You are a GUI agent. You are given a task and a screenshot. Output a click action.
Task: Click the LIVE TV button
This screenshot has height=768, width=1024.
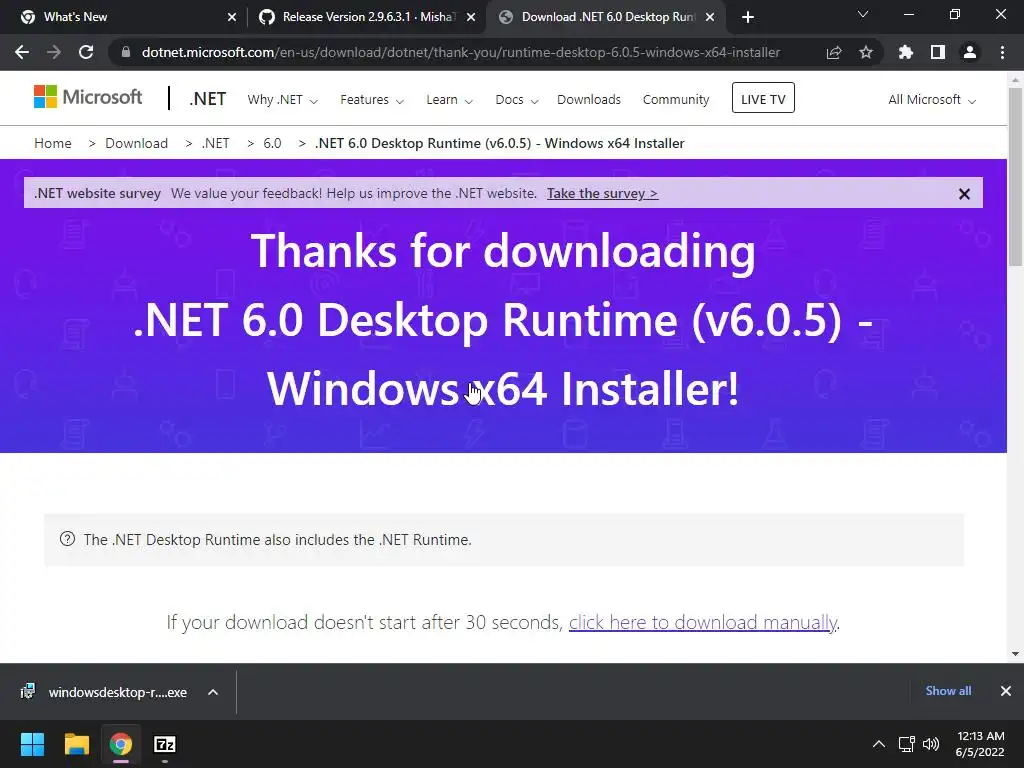[x=763, y=98]
